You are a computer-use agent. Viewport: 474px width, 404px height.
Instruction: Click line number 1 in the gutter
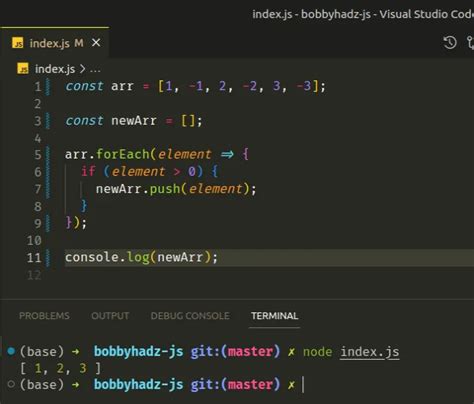click(38, 87)
